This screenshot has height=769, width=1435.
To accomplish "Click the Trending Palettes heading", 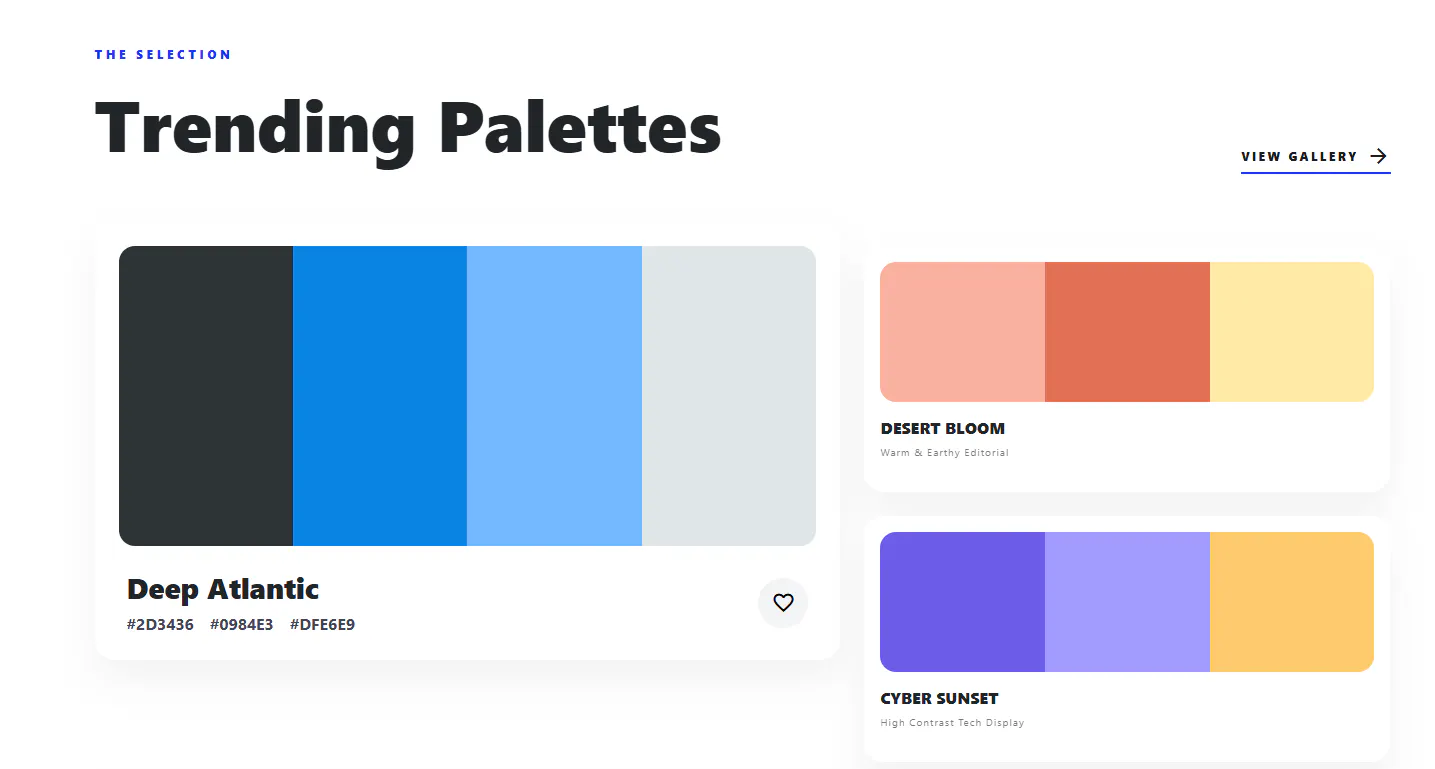I will [x=408, y=130].
